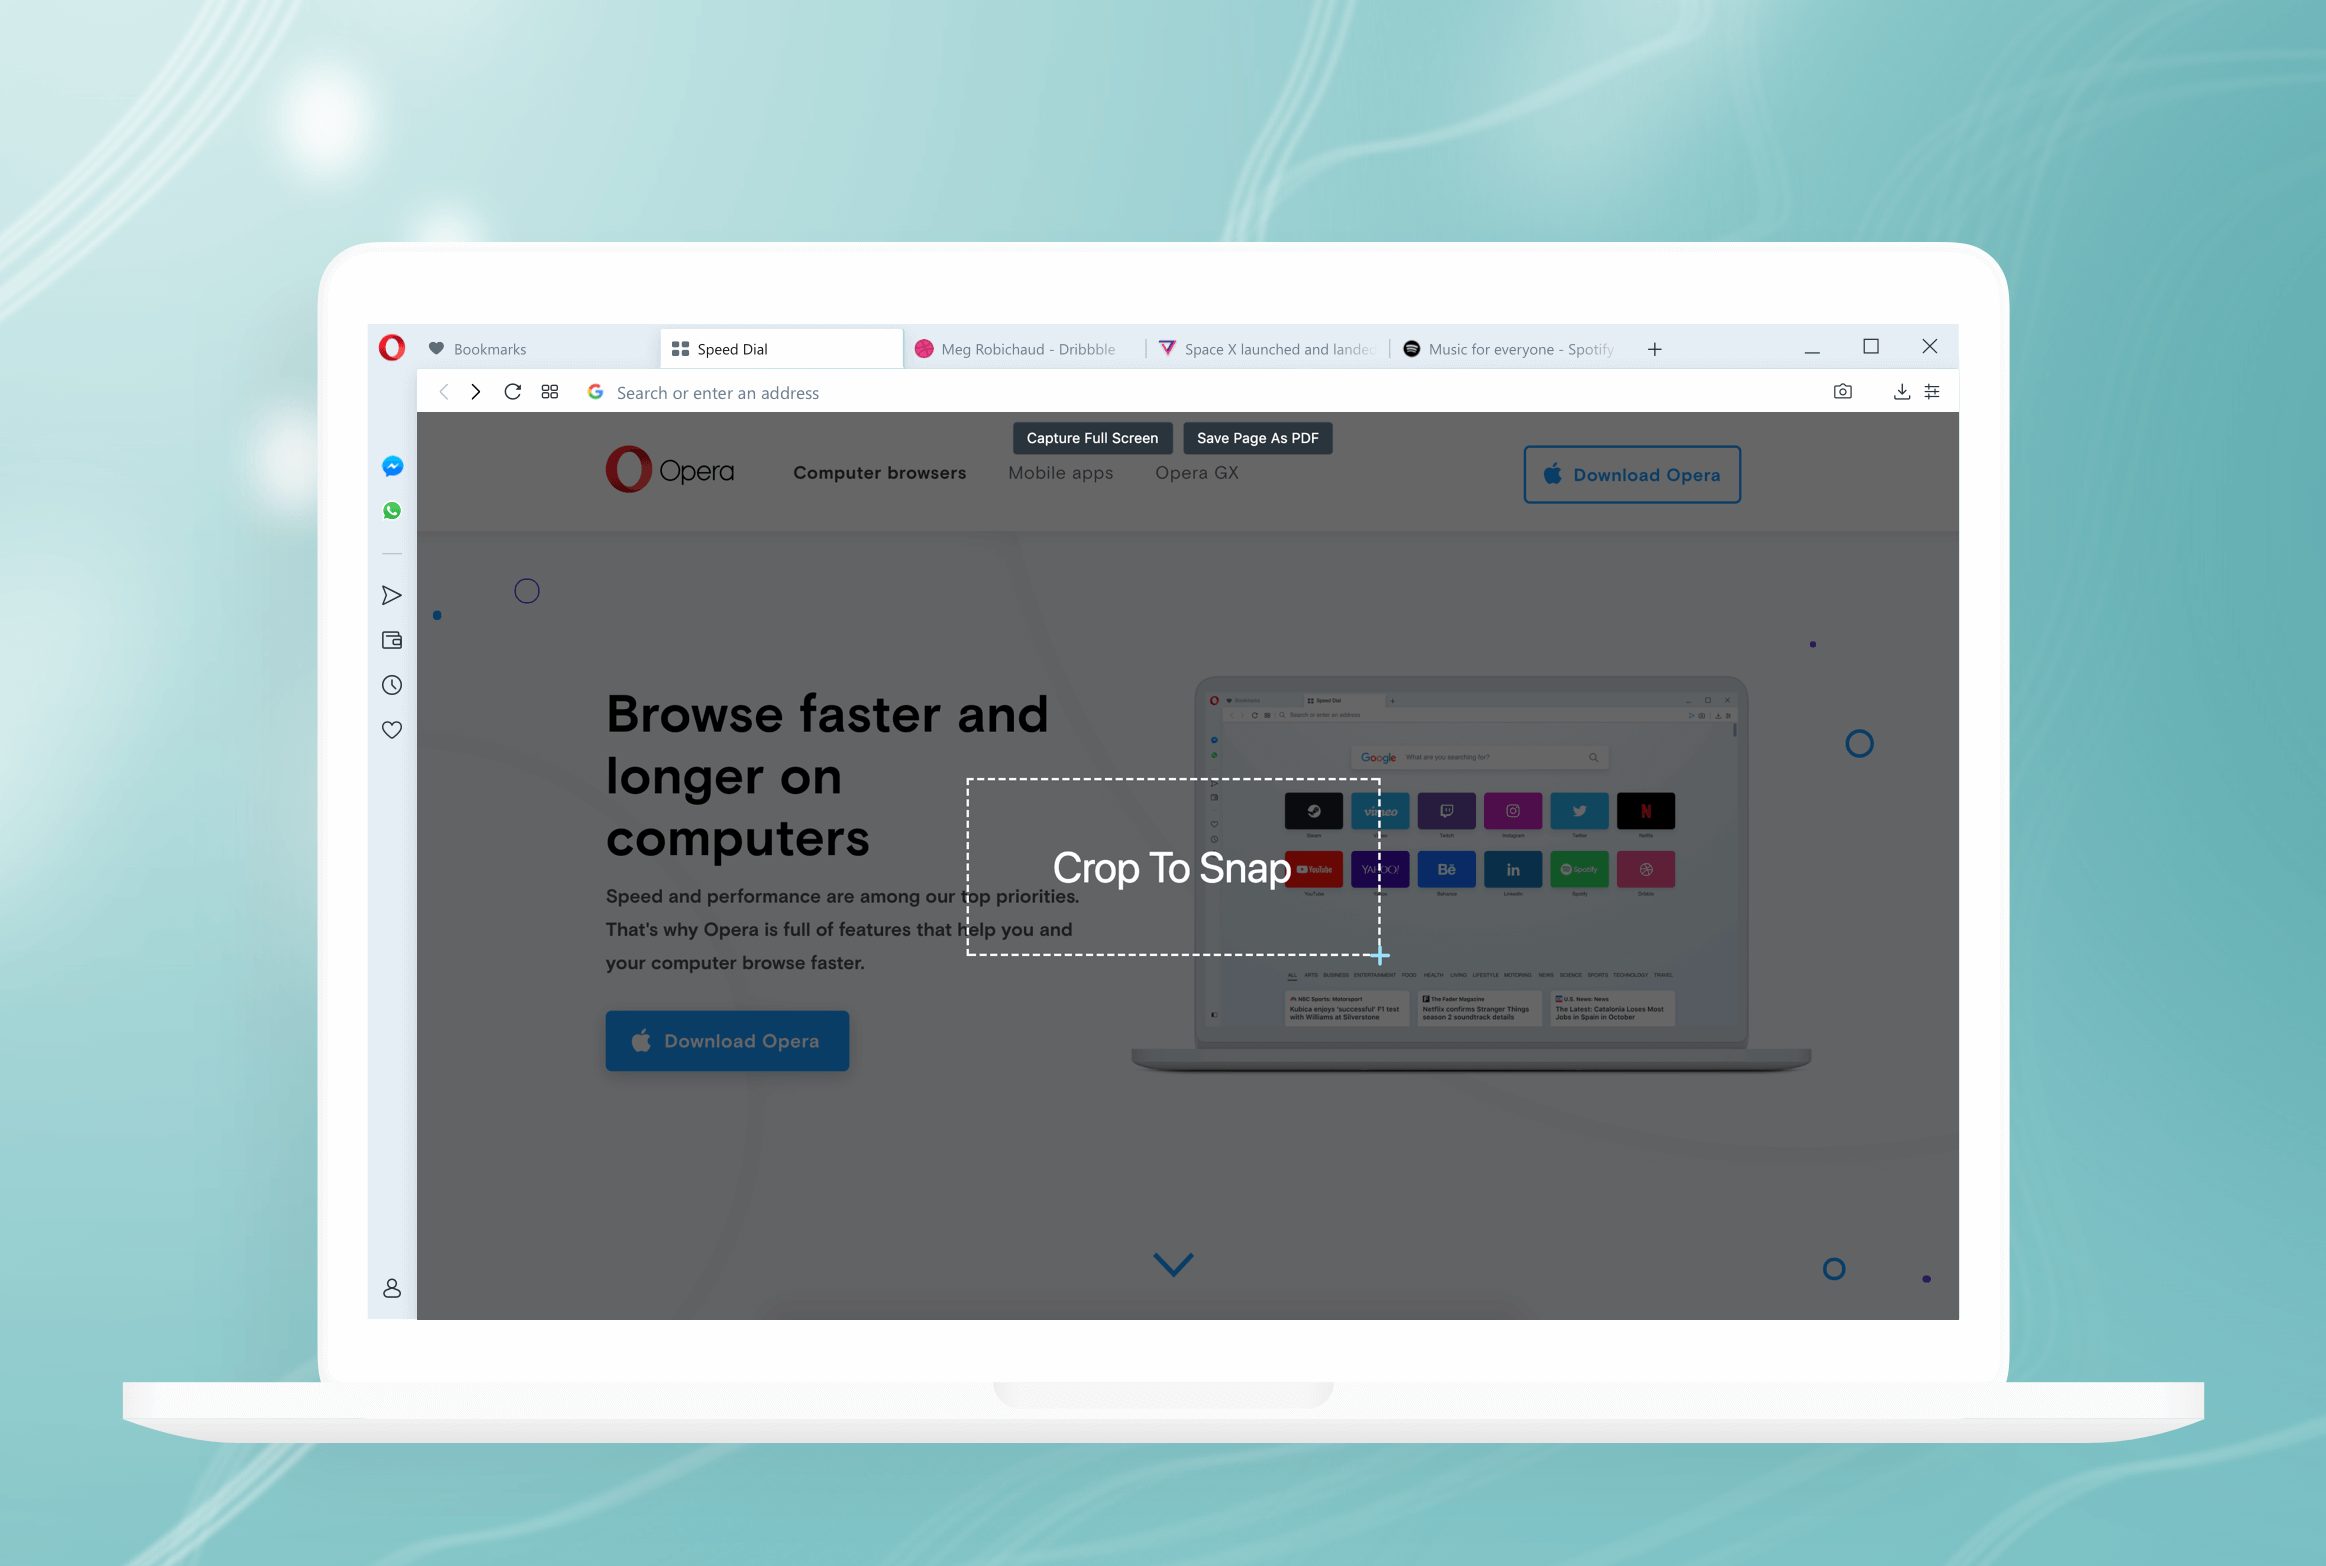This screenshot has width=2326, height=1566.
Task: Switch to the Meg Robichaud Dribbble tab
Action: click(x=1026, y=349)
